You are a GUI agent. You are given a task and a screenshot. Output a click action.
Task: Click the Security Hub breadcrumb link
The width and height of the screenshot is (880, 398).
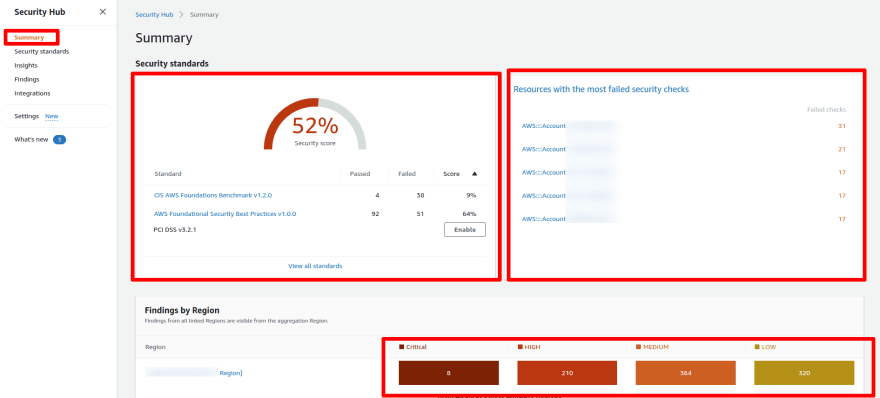coord(154,15)
